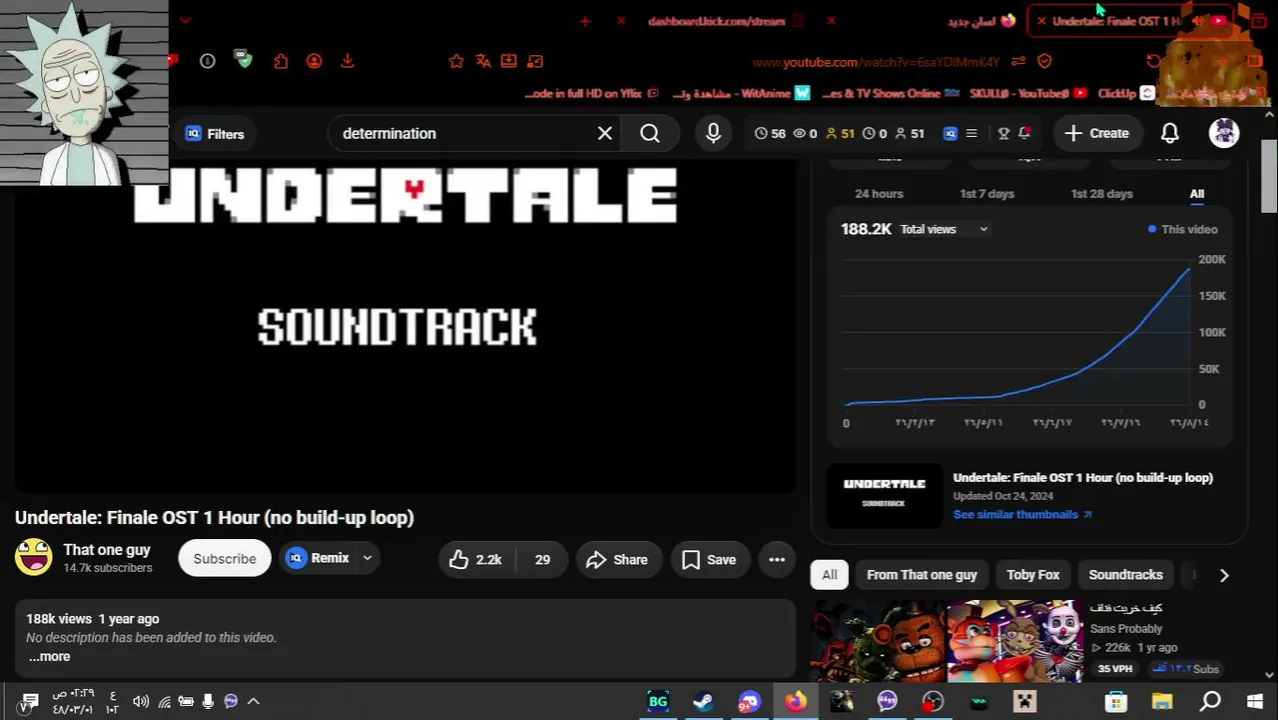Image resolution: width=1278 pixels, height=720 pixels.
Task: Select the All recommendations chip
Action: tap(829, 575)
